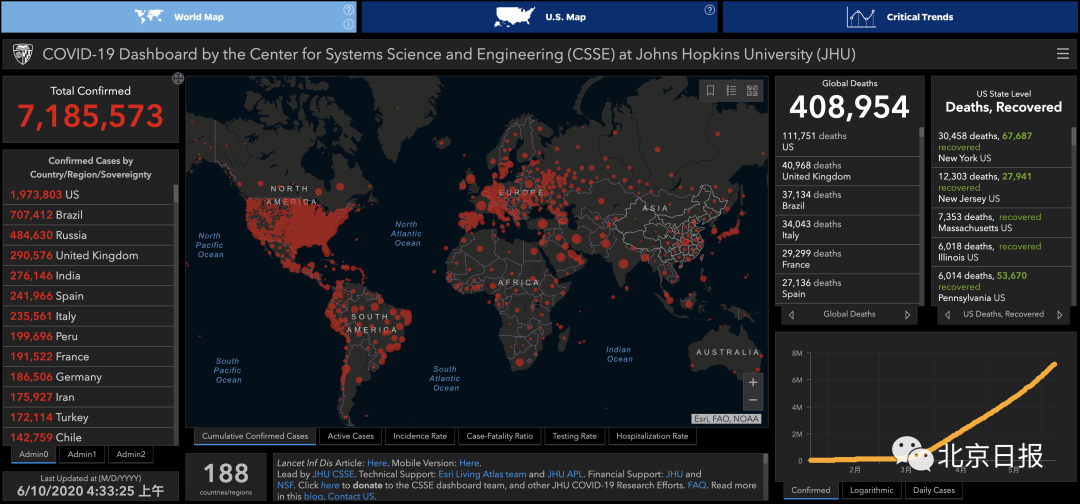
Task: Select France in confirmed cases list
Action: pos(87,357)
